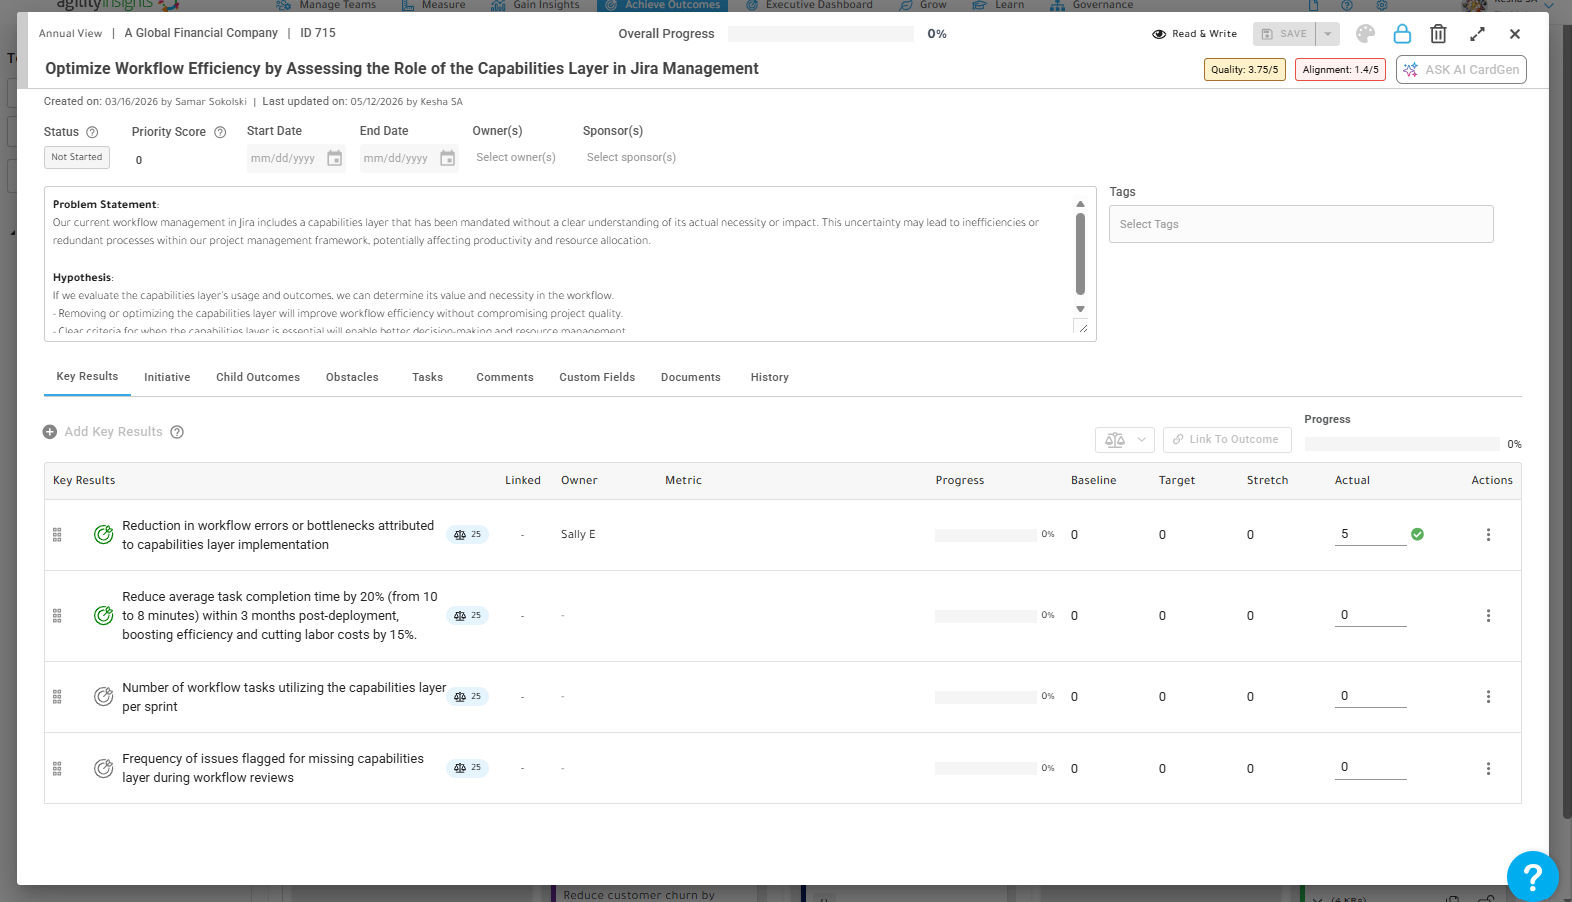
Task: Grab drag handle of Reduce average task completion row
Action: 57,616
